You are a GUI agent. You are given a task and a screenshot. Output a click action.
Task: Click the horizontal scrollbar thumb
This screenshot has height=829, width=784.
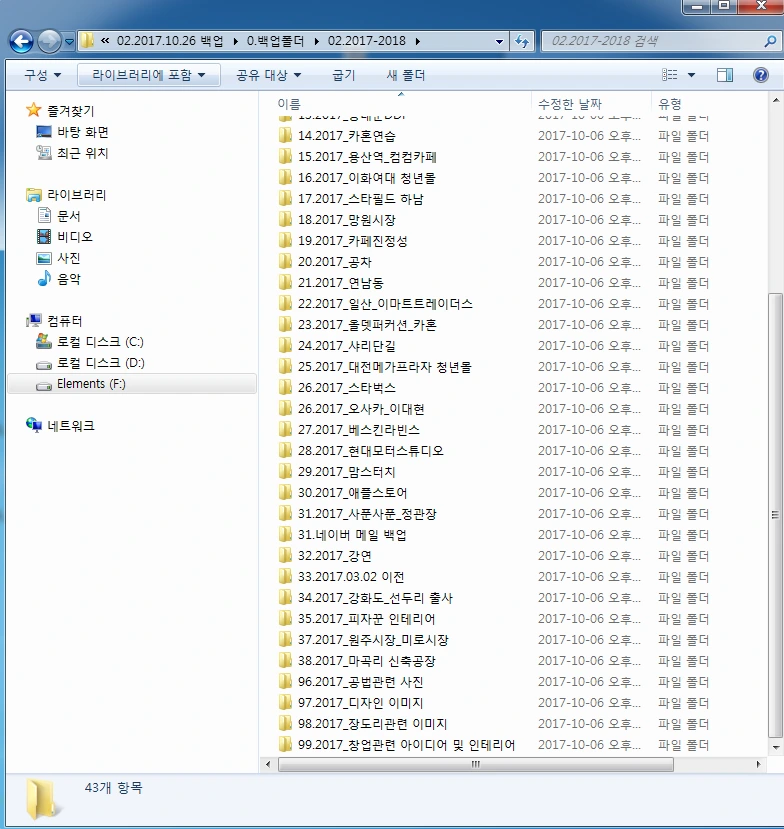[x=476, y=764]
